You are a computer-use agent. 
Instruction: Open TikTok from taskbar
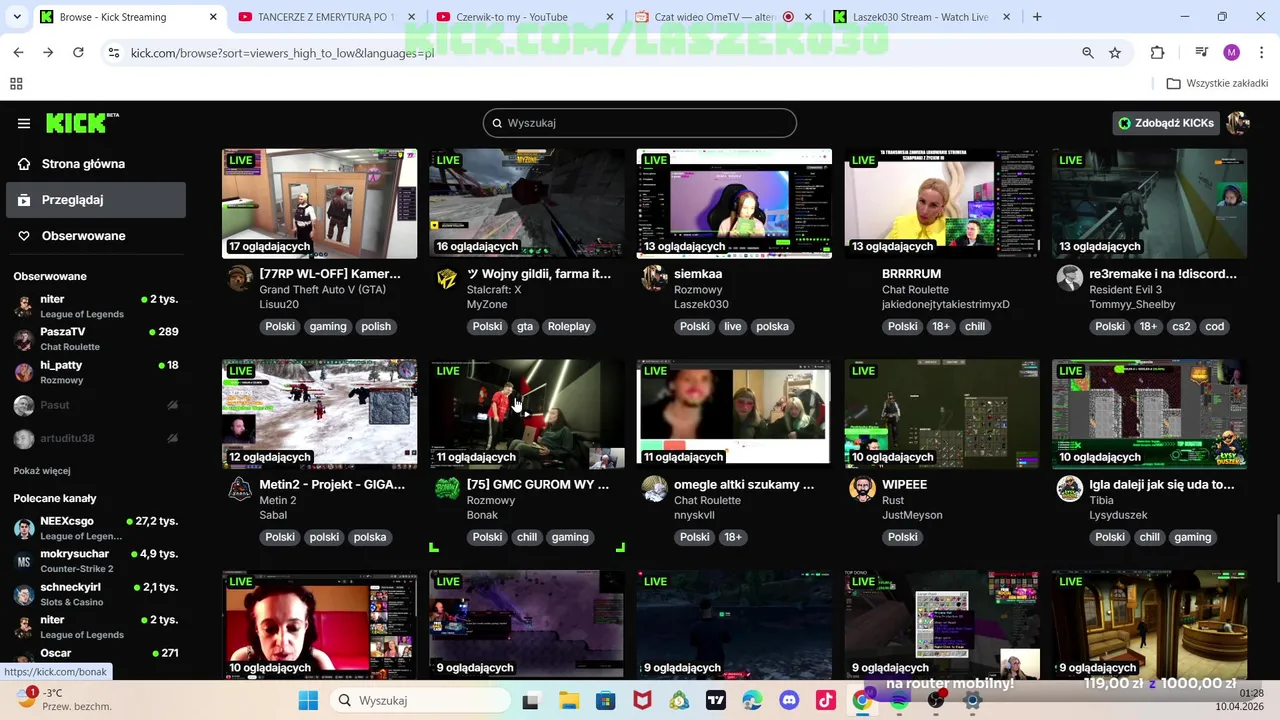coord(826,700)
